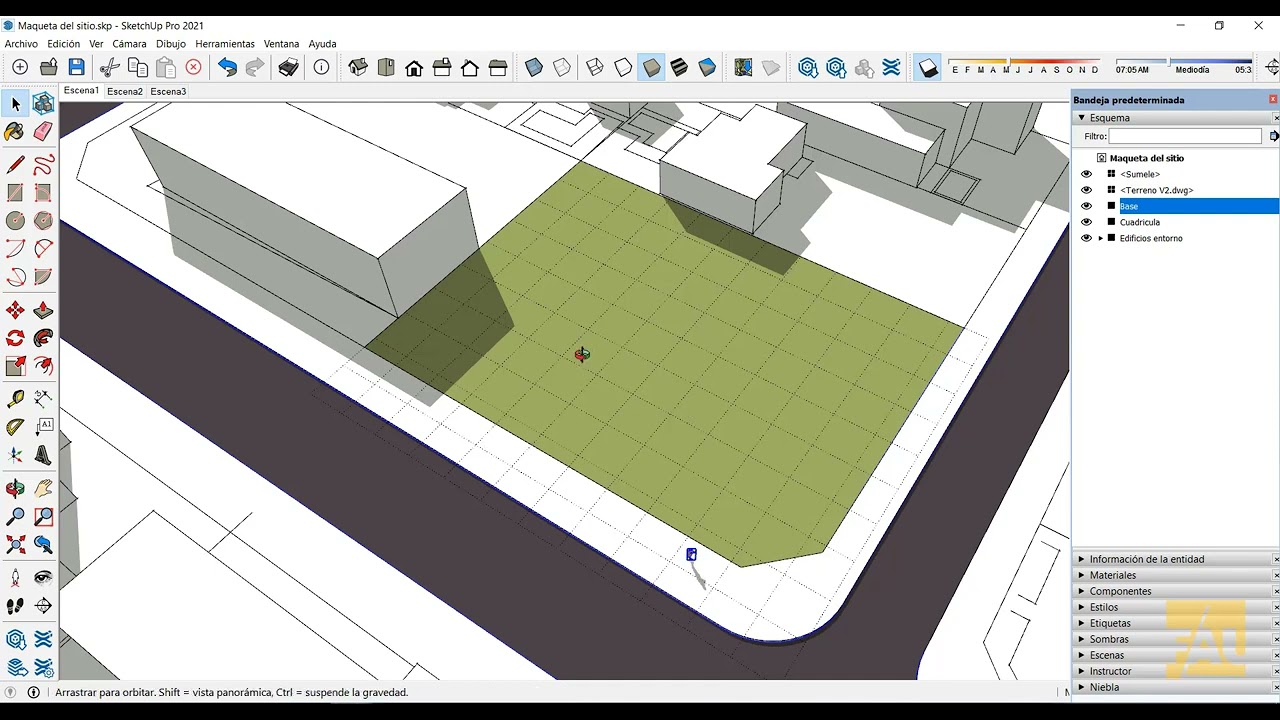Image resolution: width=1280 pixels, height=720 pixels.
Task: Open the Archivo menu
Action: (x=21, y=44)
